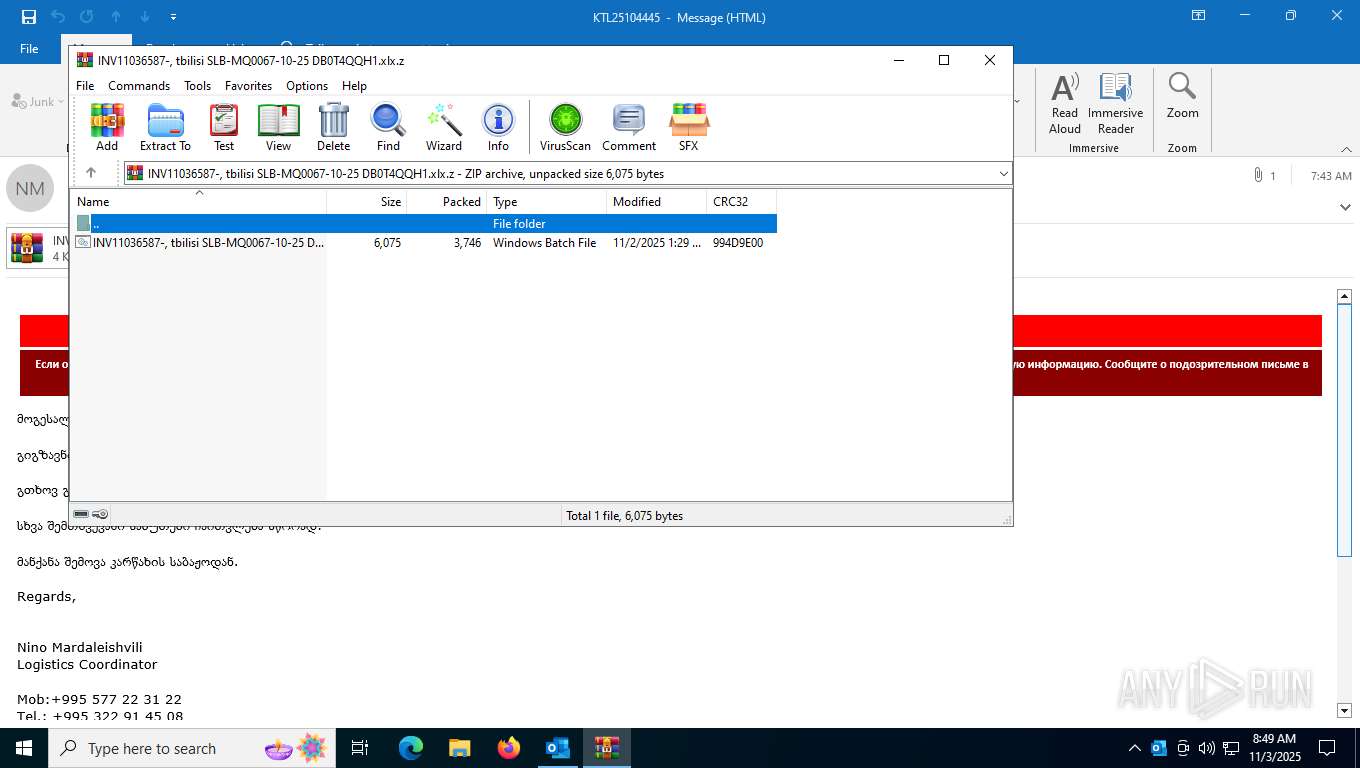1360x768 pixels.
Task: Click the NM sender avatar
Action: [30, 189]
